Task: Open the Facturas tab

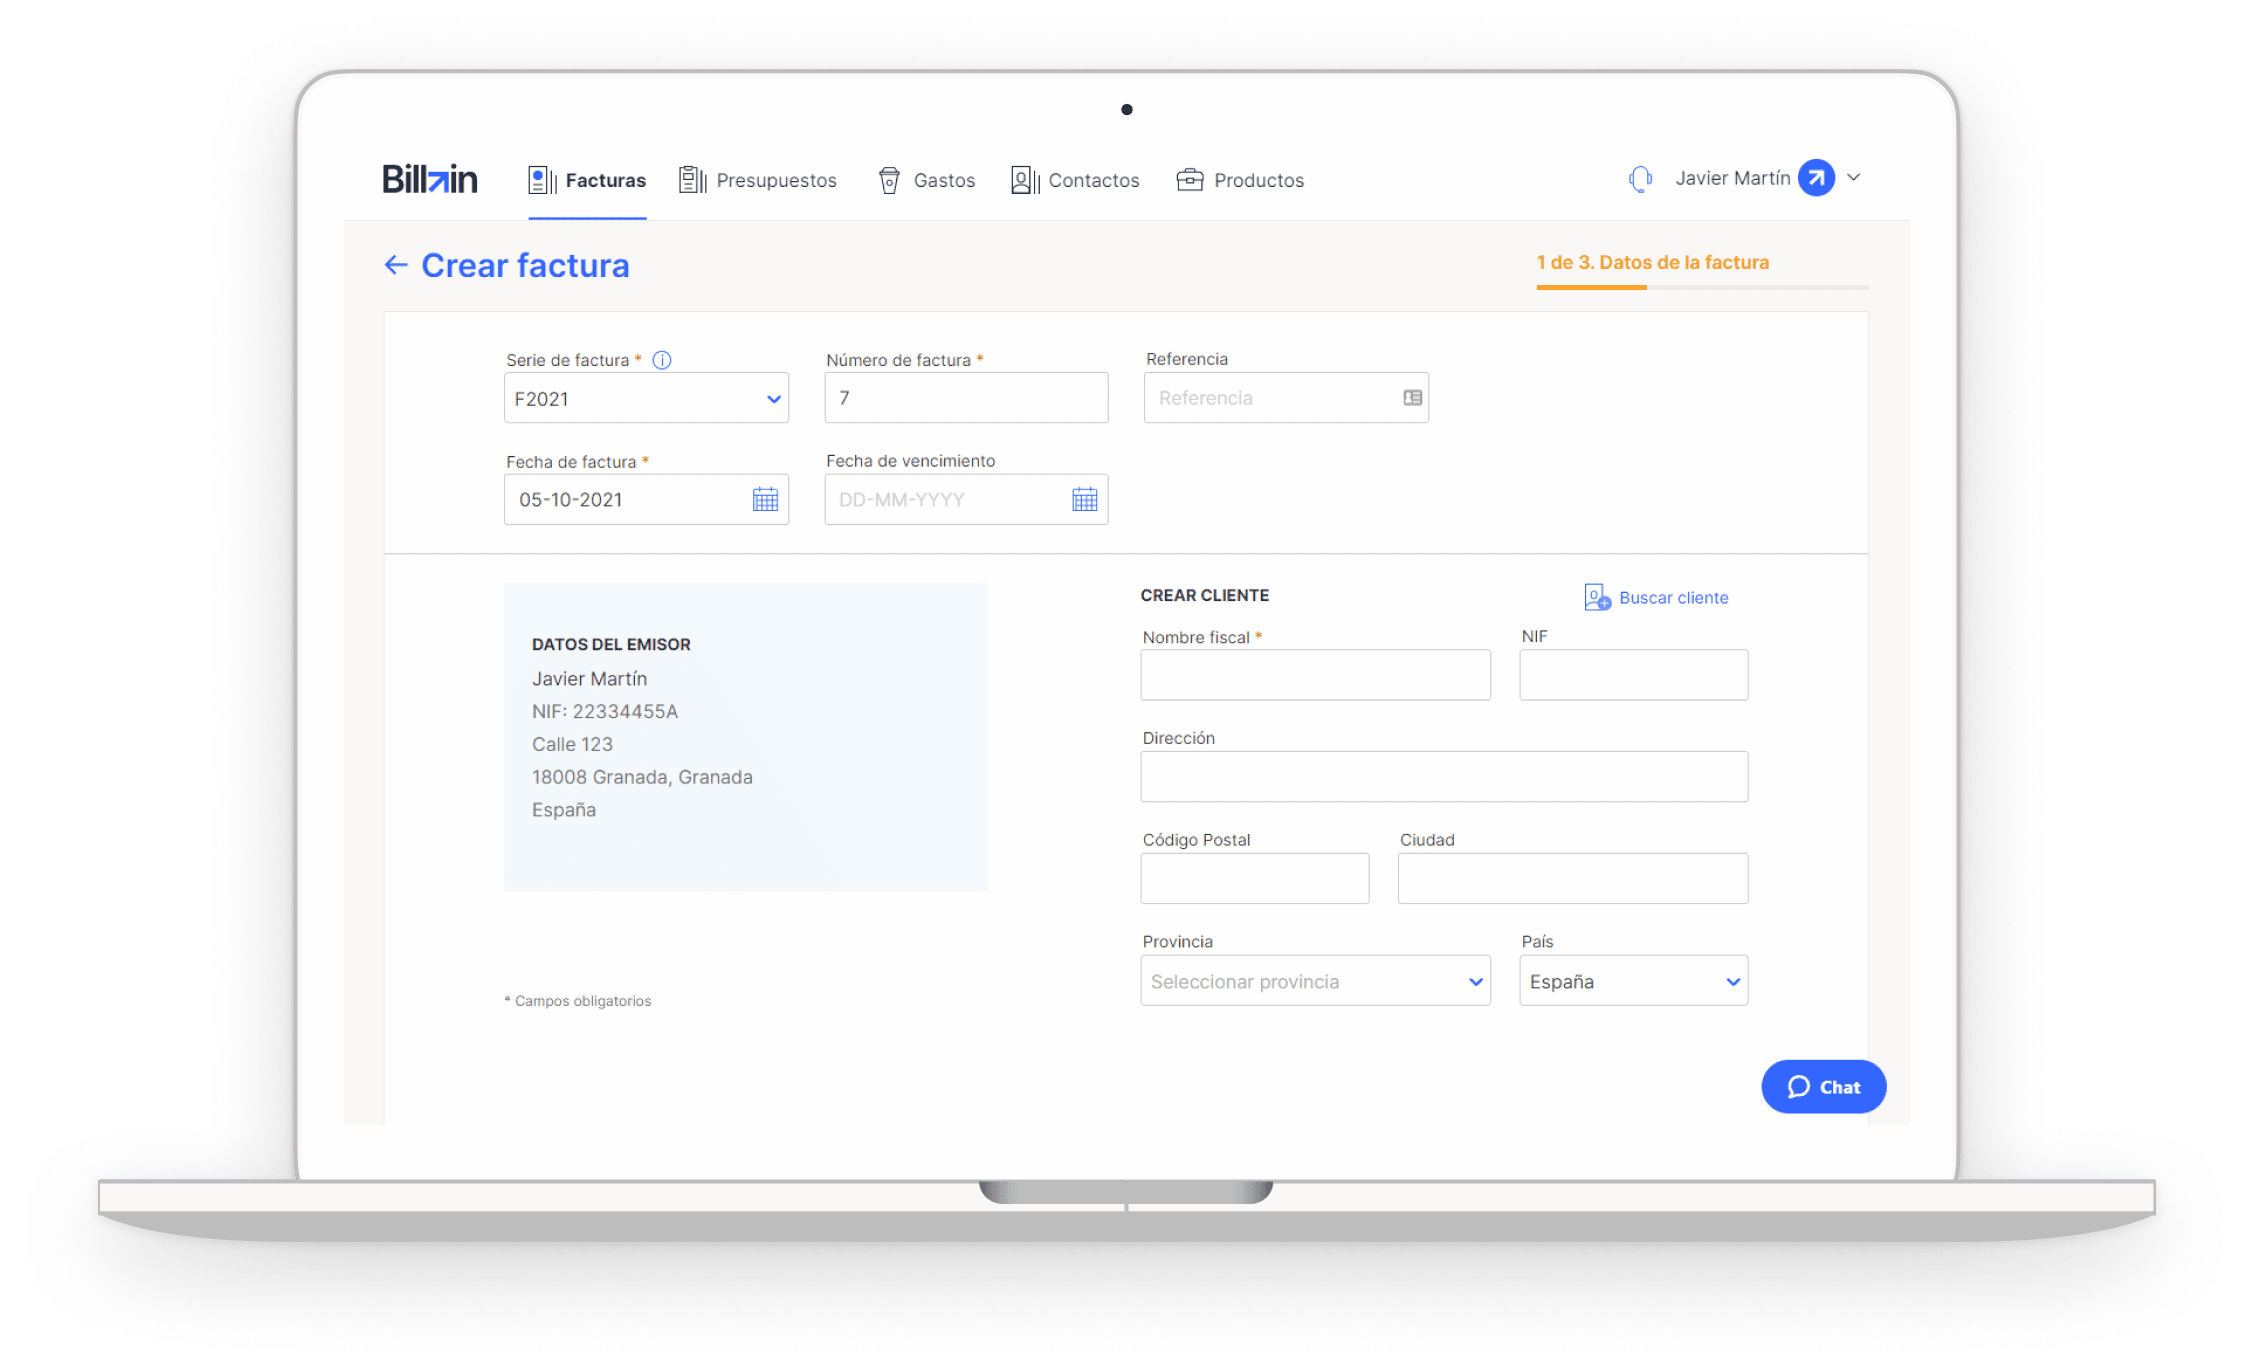Action: pyautogui.click(x=587, y=180)
